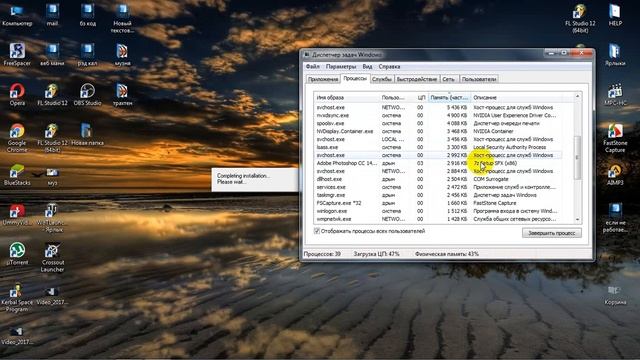Open the HELP desktop icon
The image size is (640, 360).
click(615, 15)
